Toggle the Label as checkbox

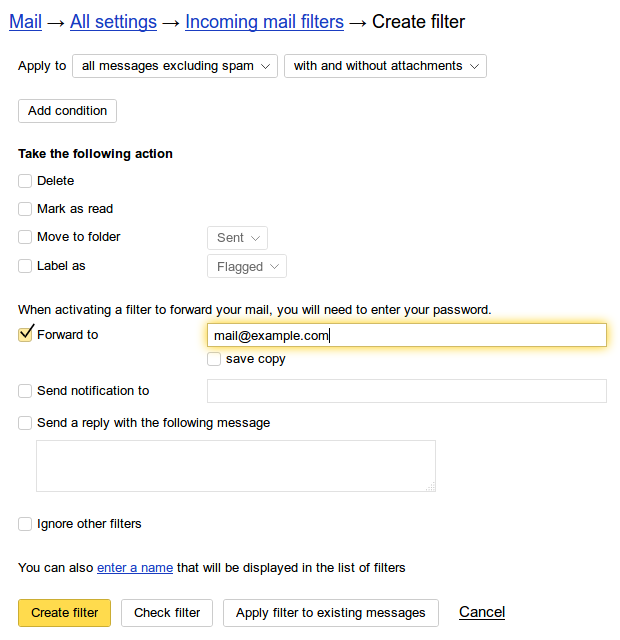pos(25,266)
